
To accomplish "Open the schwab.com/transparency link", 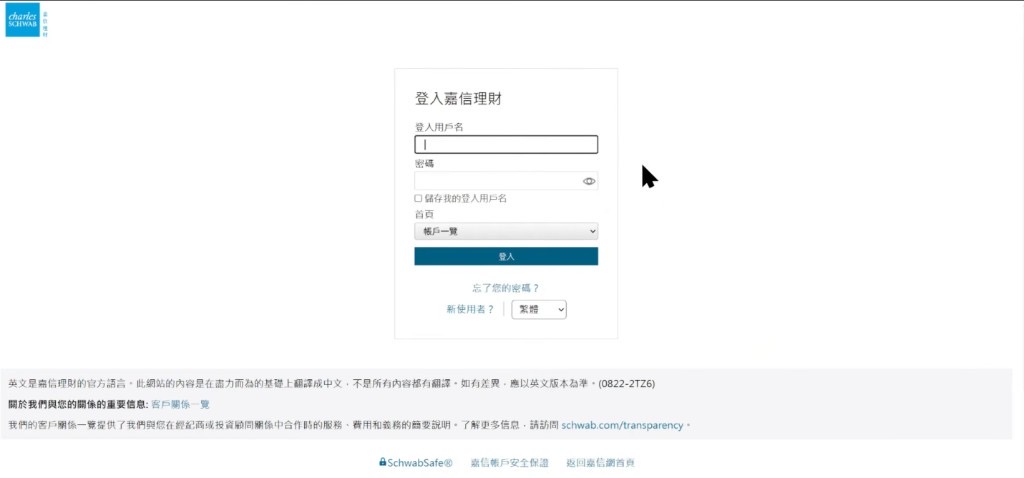I will [622, 425].
